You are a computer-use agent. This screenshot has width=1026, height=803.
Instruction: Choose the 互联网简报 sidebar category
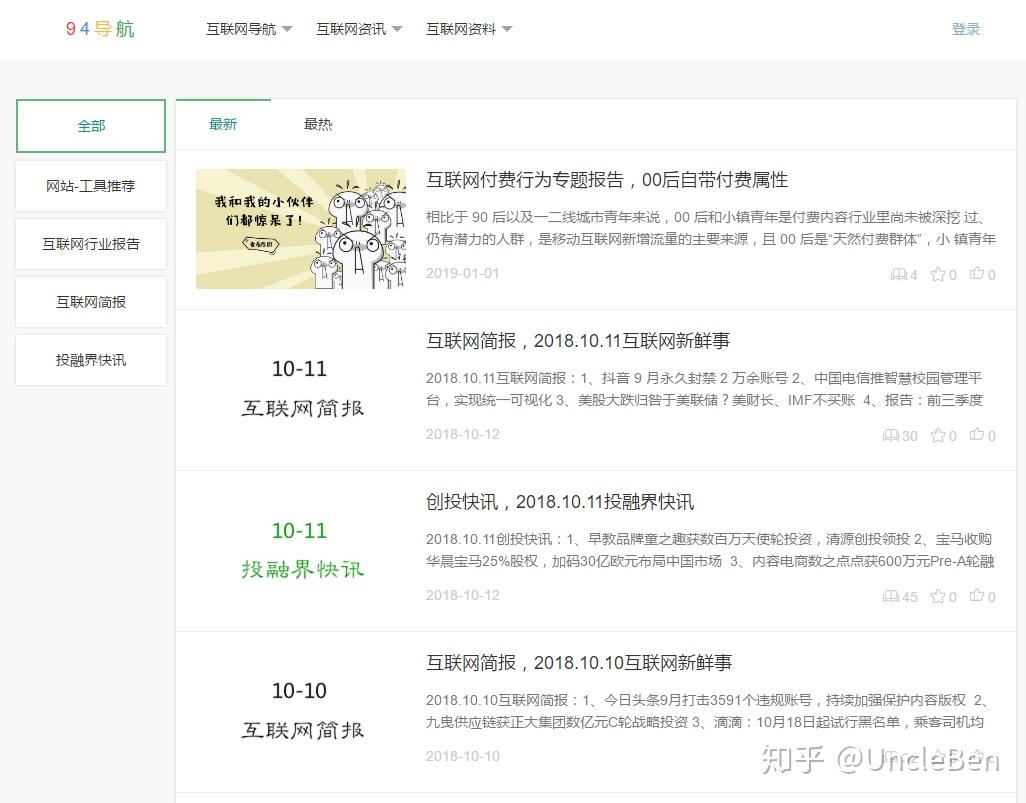tap(91, 302)
